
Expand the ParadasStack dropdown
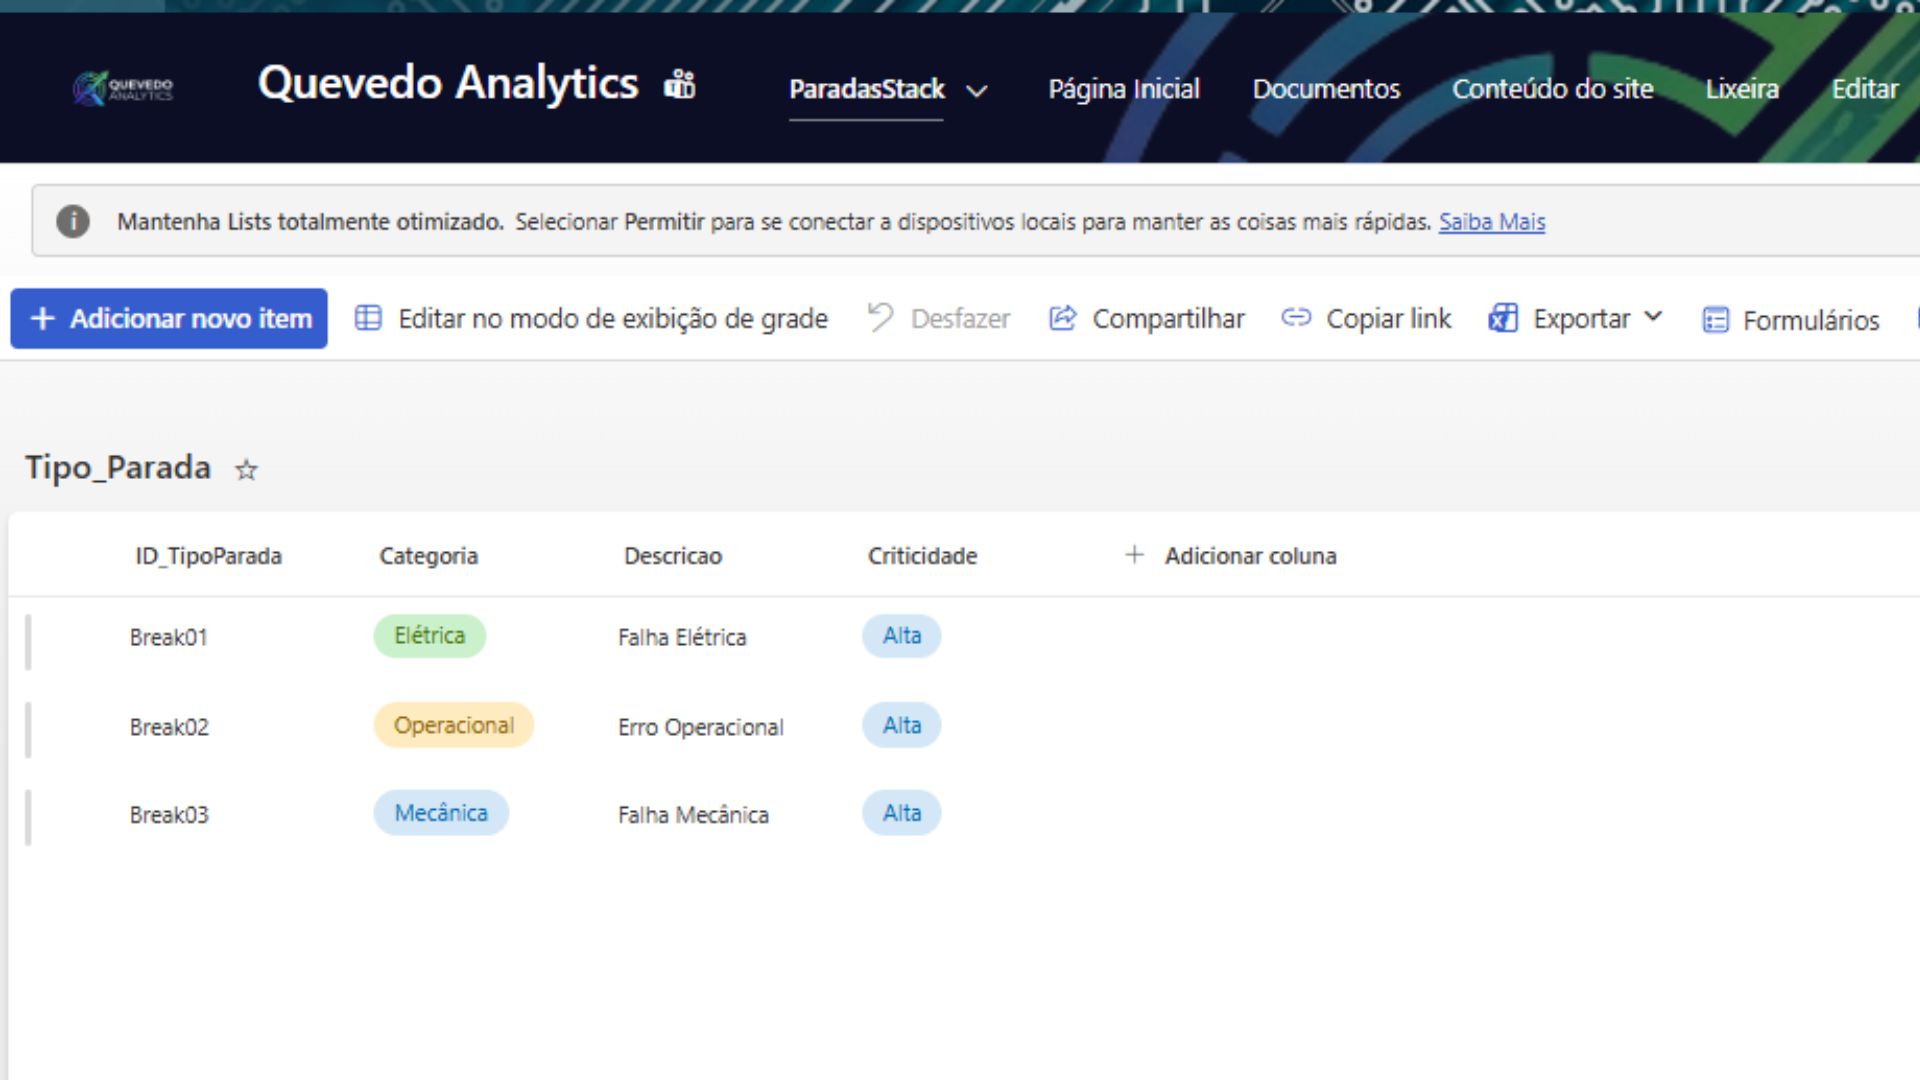click(976, 90)
